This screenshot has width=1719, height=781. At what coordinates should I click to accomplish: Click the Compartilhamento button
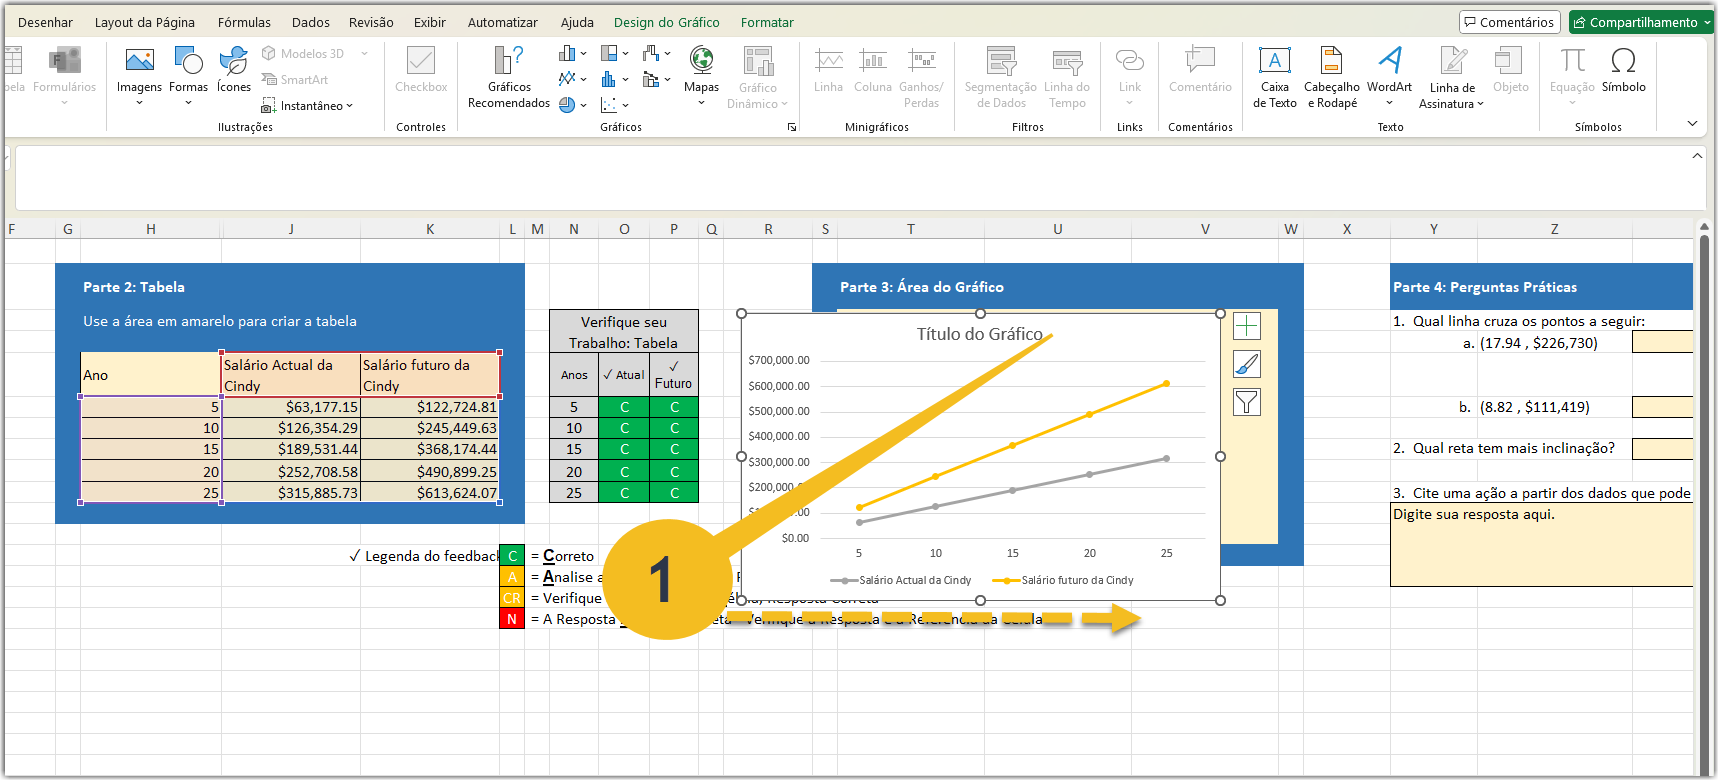(1641, 22)
